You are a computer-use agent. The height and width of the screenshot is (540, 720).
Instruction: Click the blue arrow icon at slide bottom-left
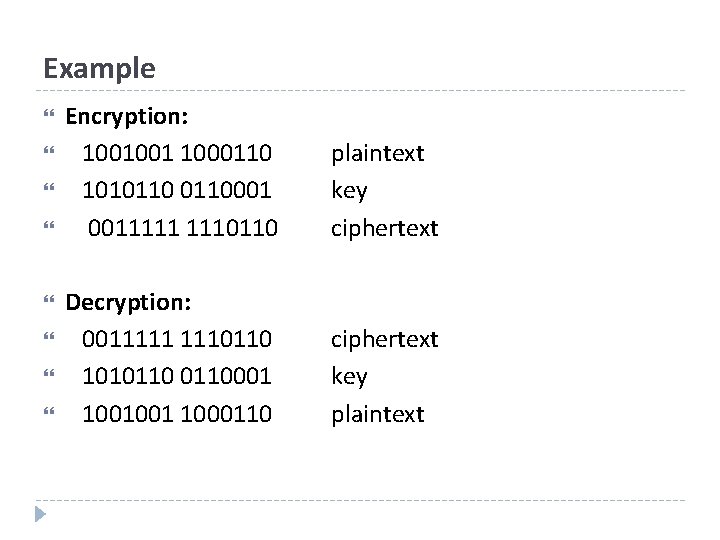click(39, 515)
